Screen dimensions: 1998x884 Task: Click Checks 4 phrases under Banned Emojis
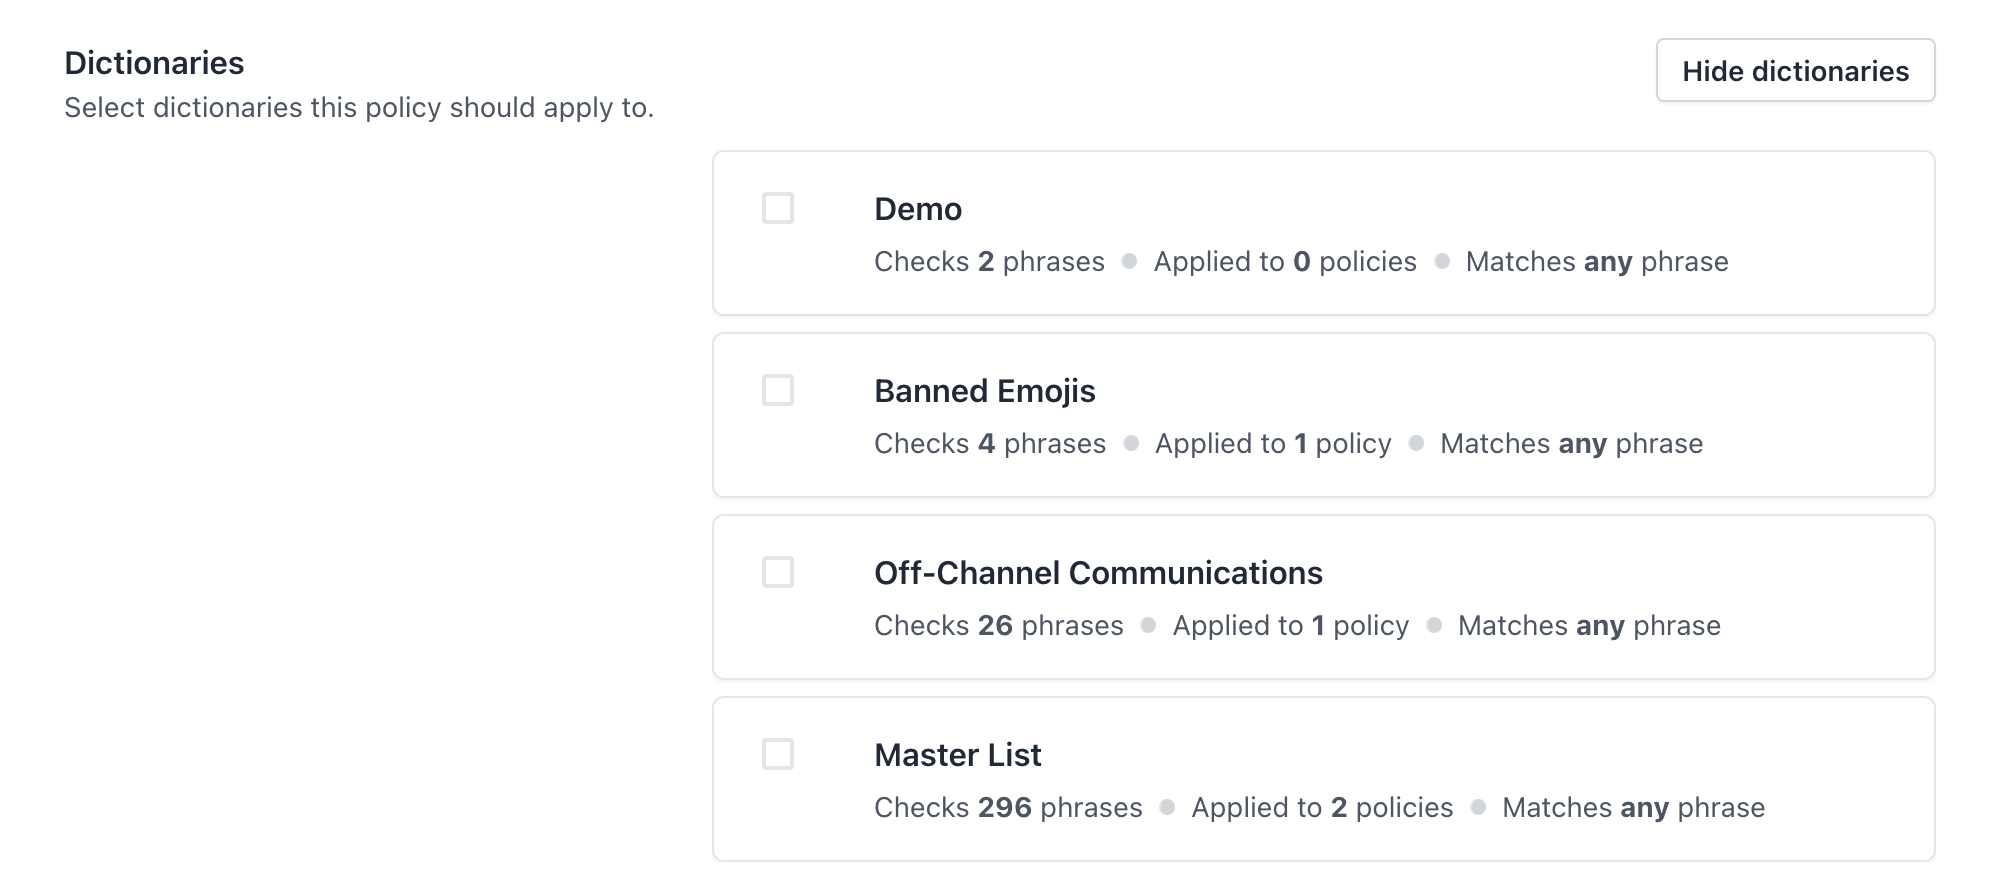(989, 443)
